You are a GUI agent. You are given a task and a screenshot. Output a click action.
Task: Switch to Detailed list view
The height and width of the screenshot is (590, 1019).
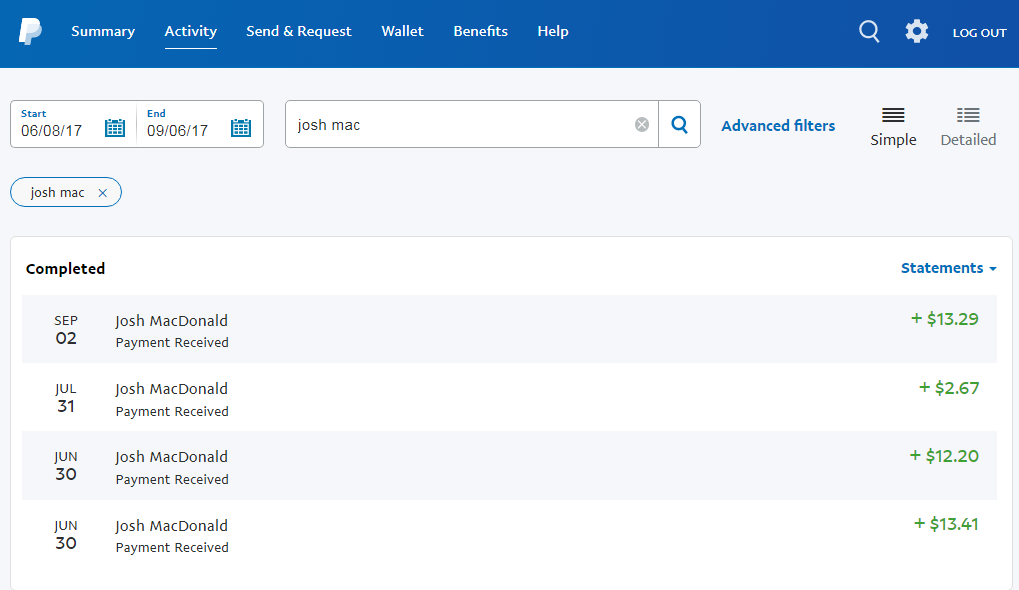coord(967,126)
